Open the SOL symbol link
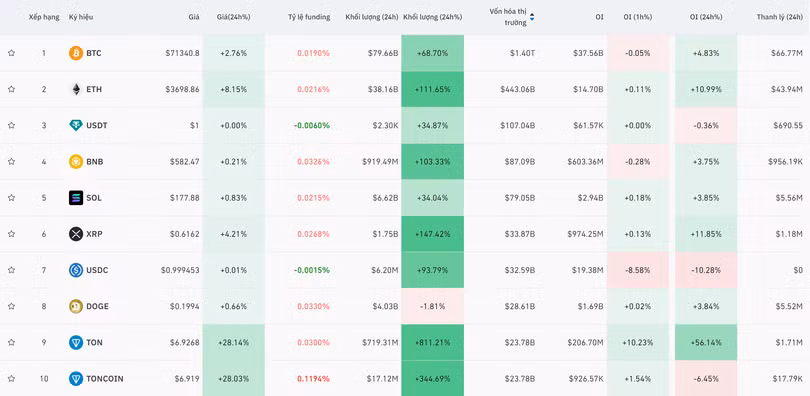This screenshot has width=810, height=396. pyautogui.click(x=94, y=198)
